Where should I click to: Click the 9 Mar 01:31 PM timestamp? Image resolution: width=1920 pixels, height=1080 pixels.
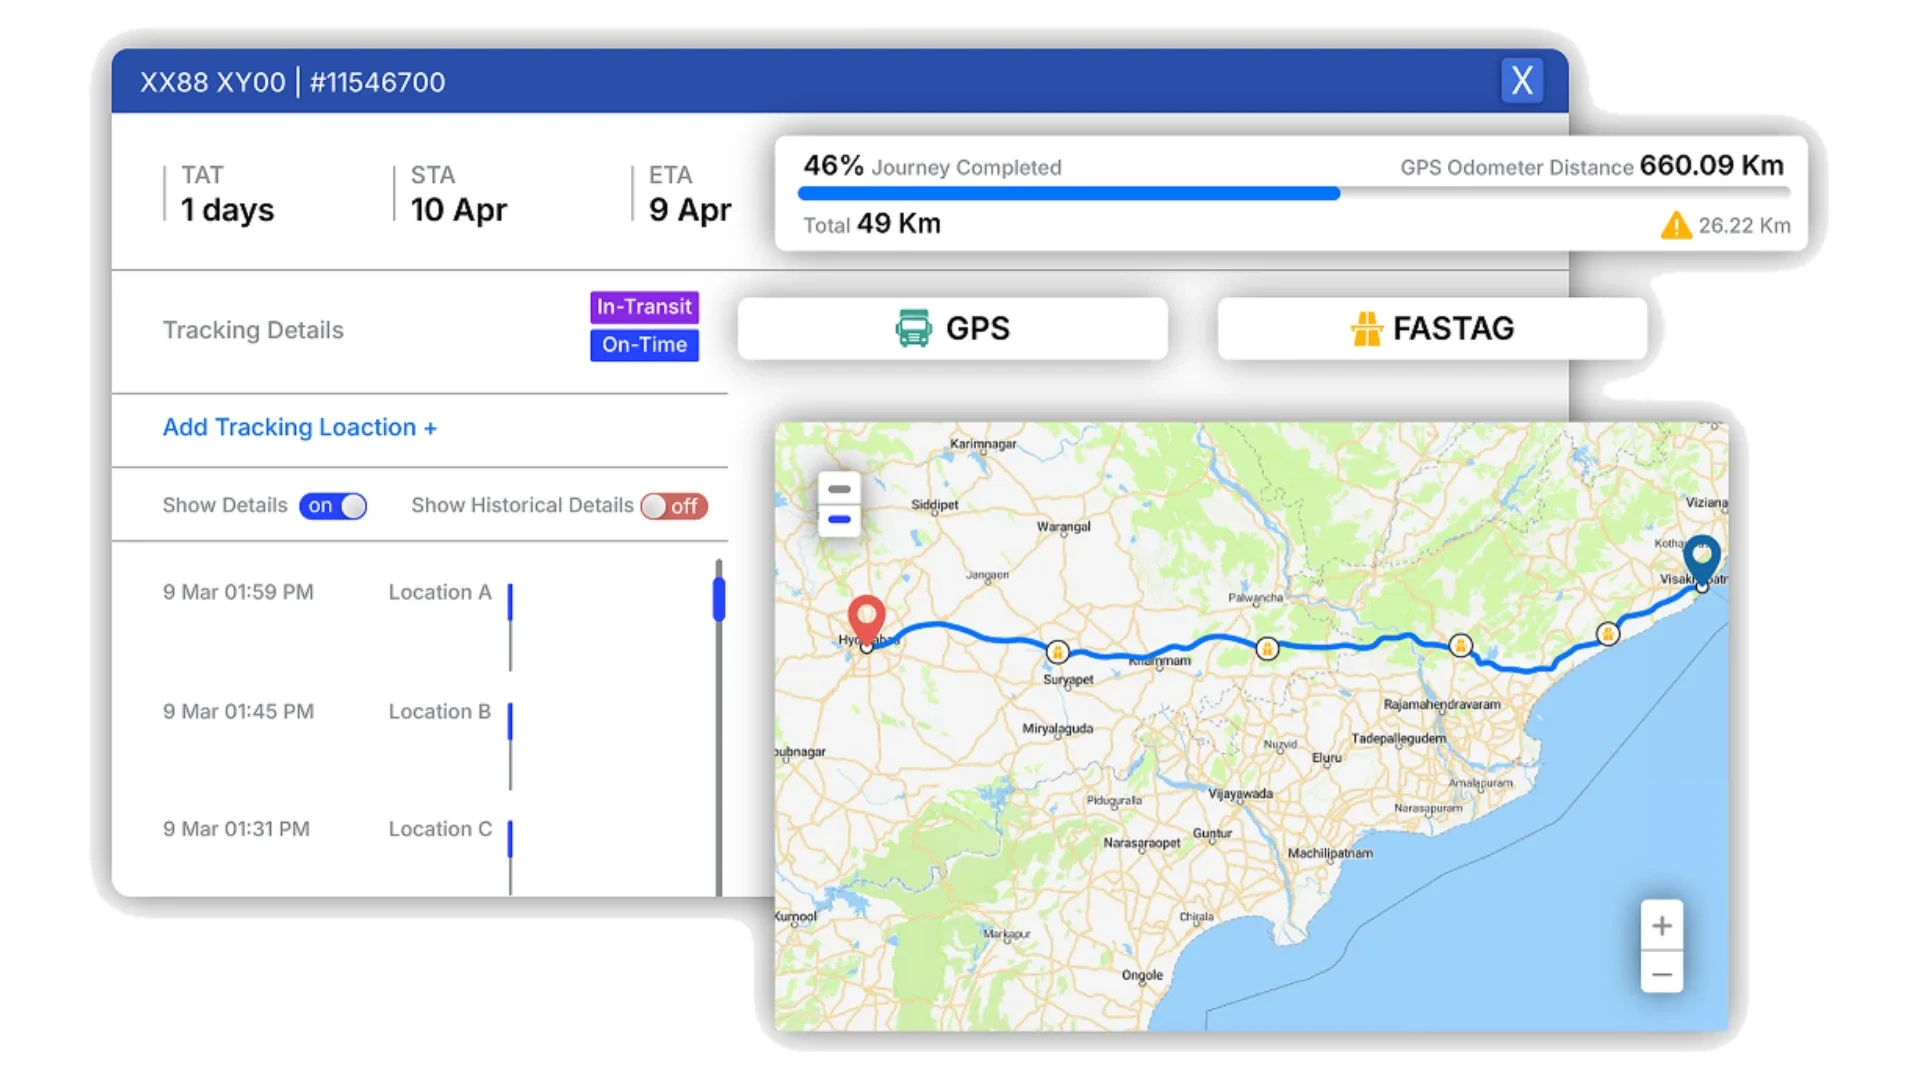236,829
